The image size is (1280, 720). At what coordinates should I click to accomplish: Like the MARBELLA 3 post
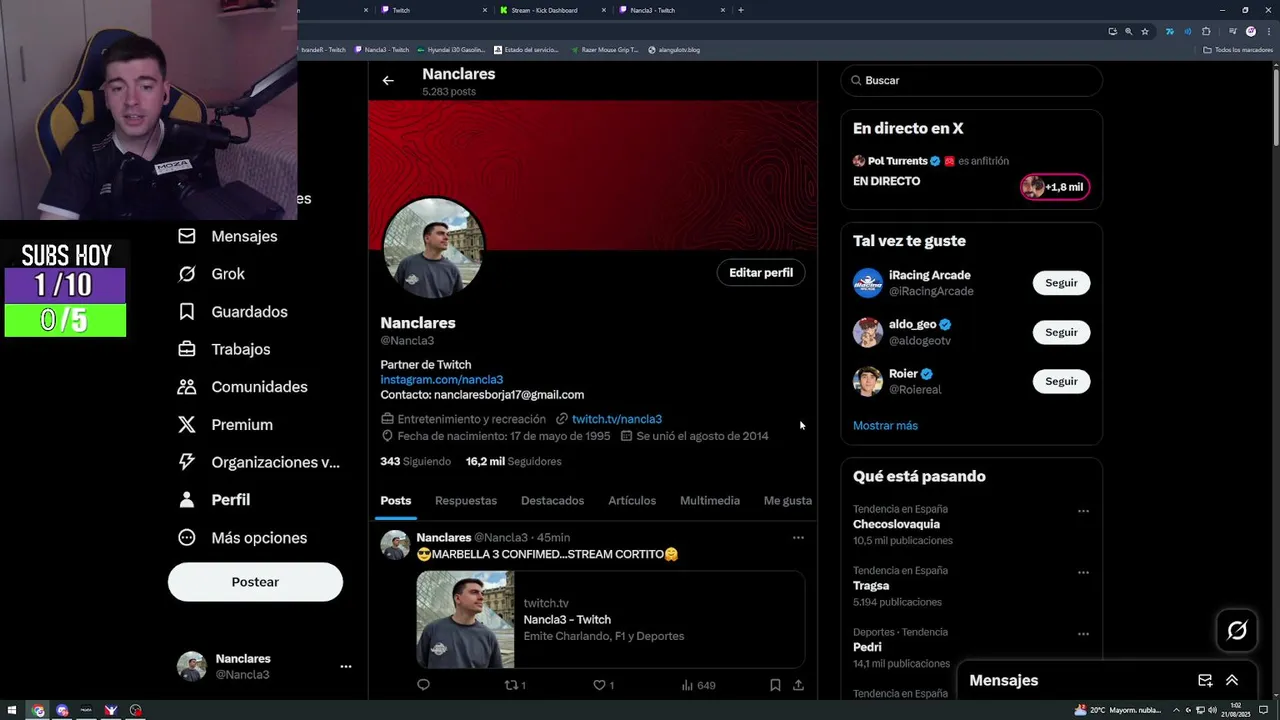[603, 685]
